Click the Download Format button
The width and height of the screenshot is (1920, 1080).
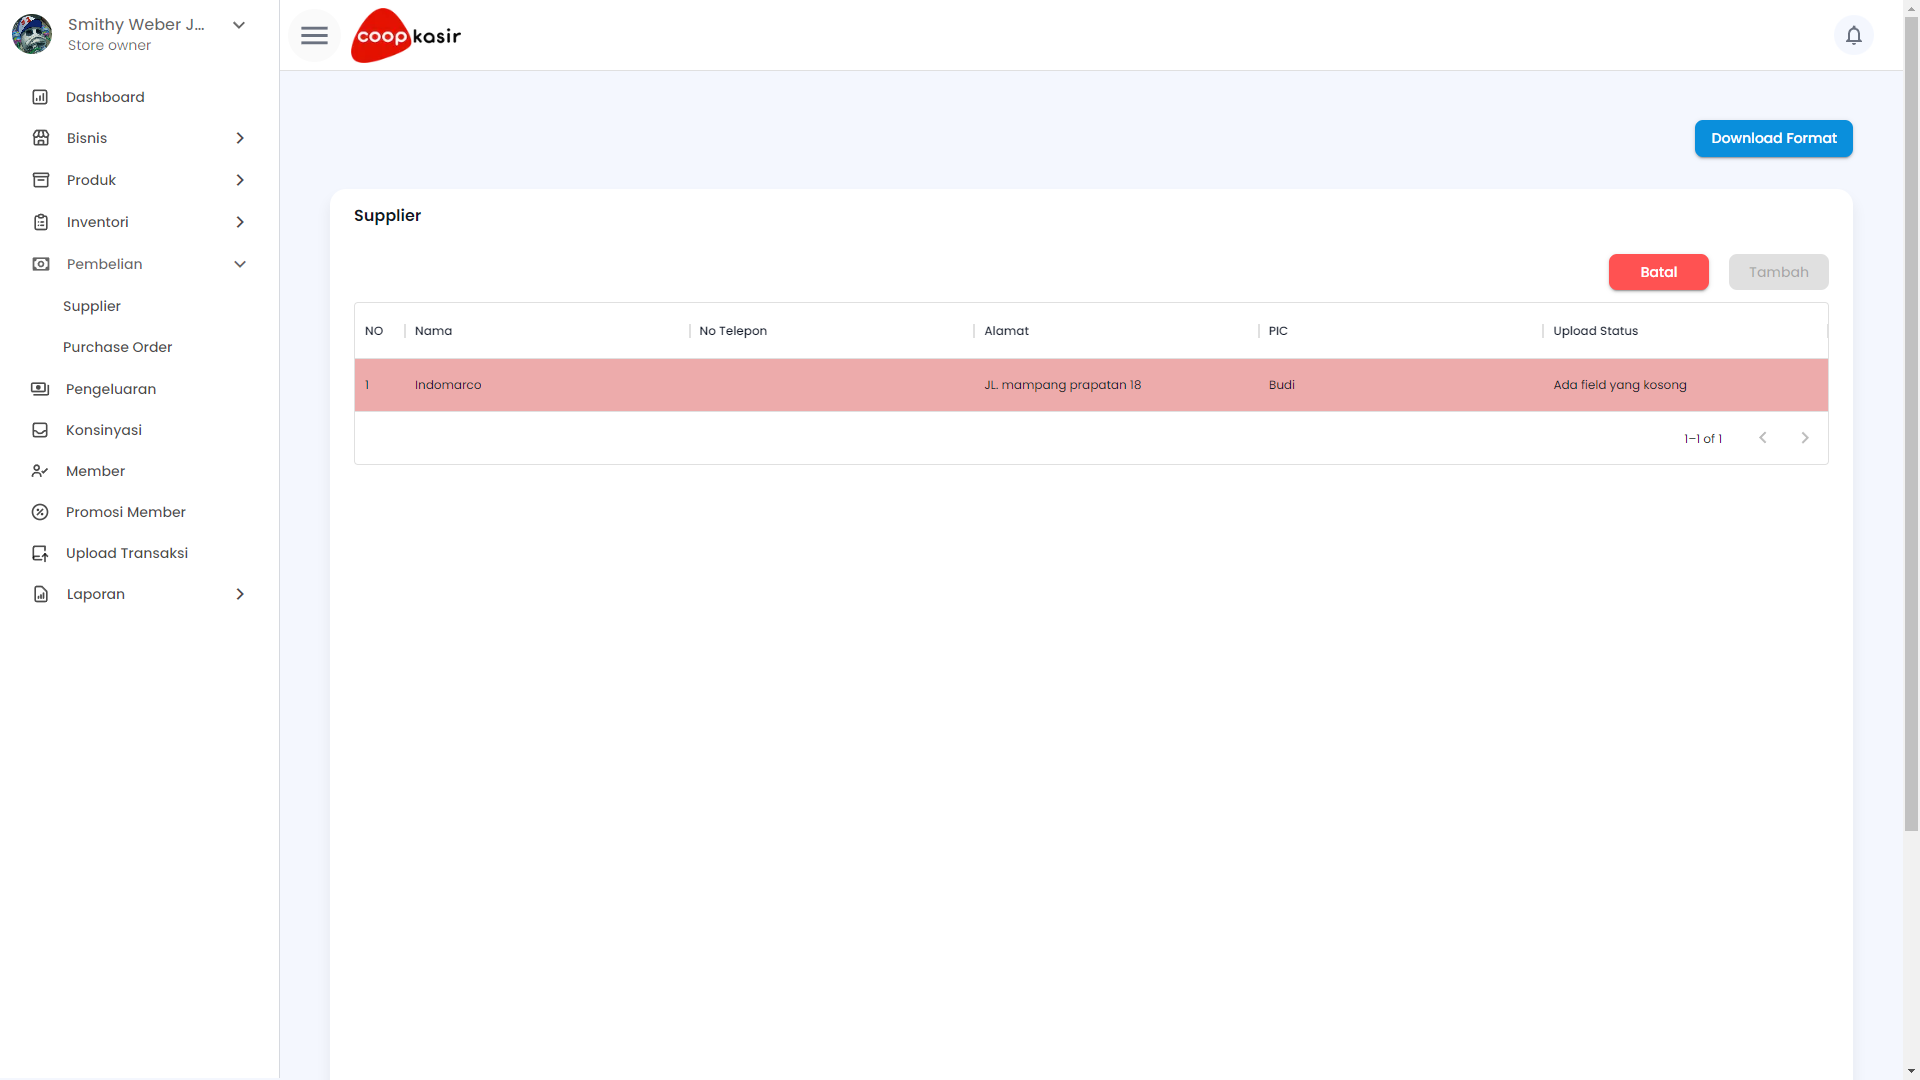1774,138
